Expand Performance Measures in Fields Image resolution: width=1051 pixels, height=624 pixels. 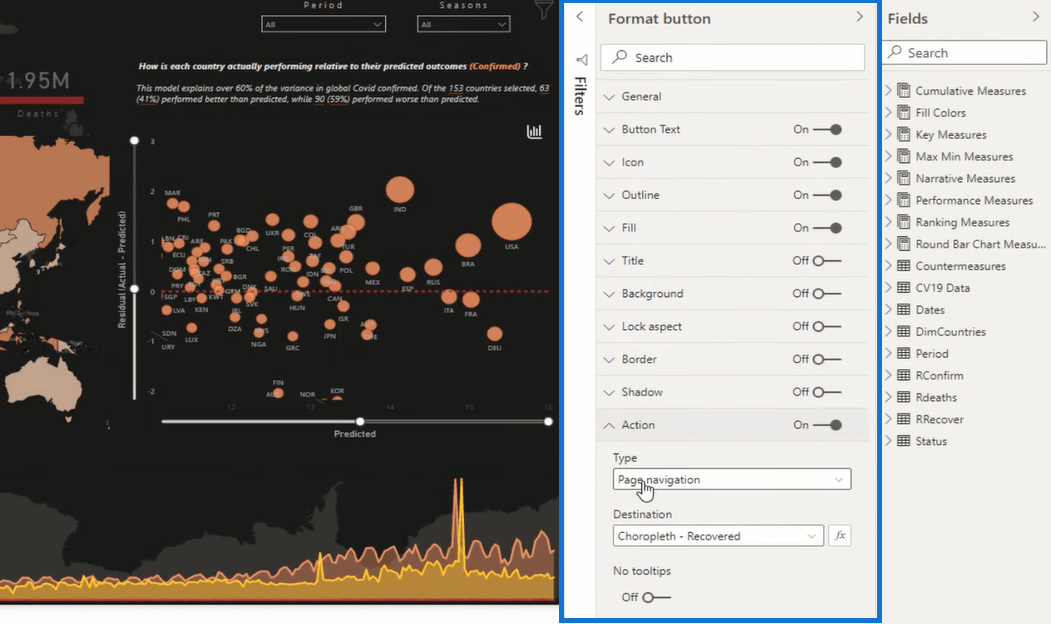pos(889,200)
